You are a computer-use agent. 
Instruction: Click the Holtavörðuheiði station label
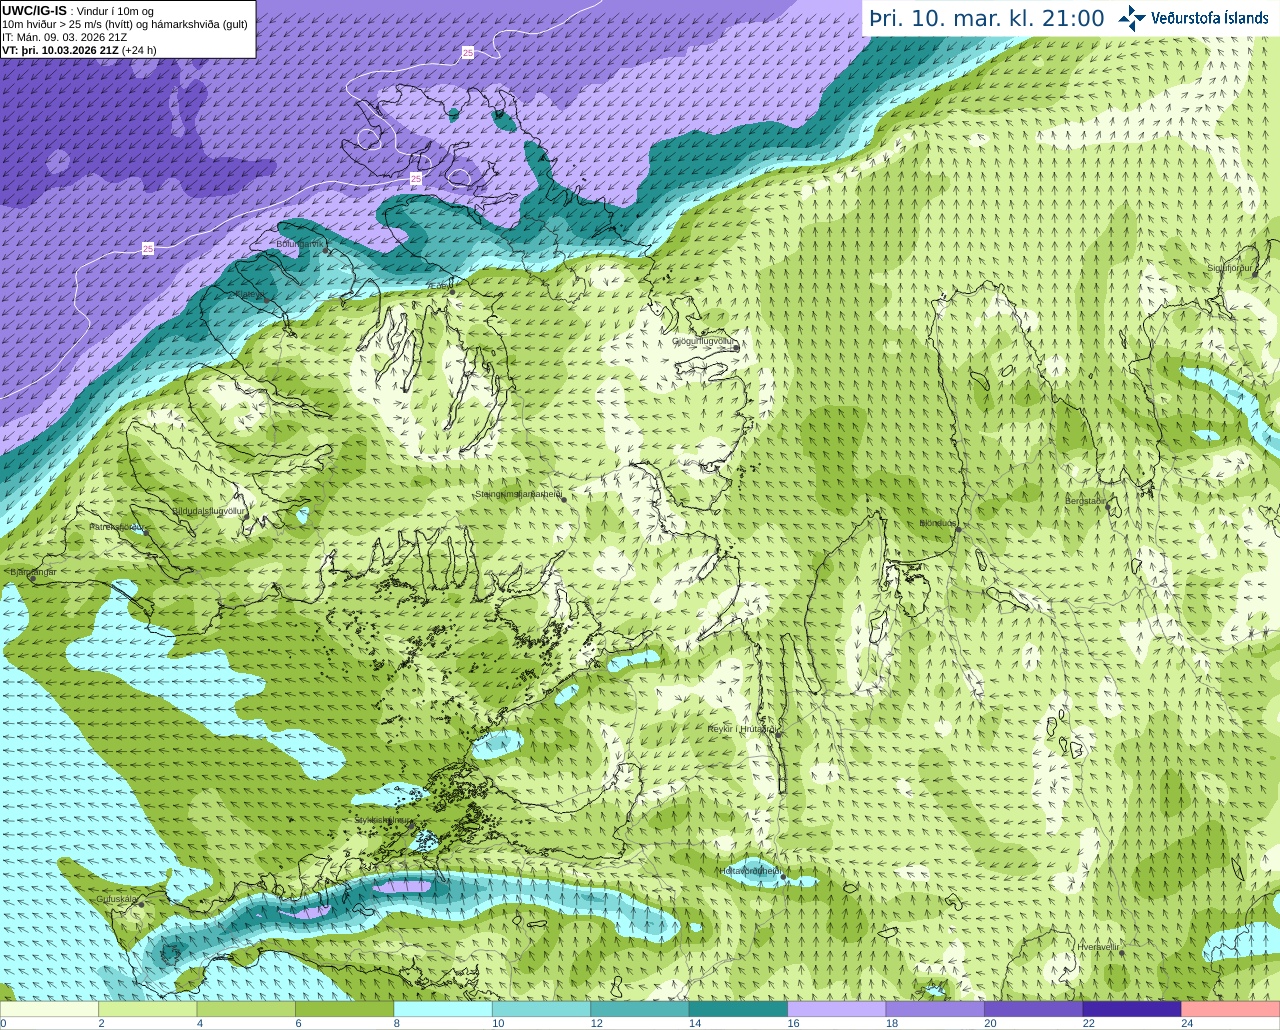point(751,871)
